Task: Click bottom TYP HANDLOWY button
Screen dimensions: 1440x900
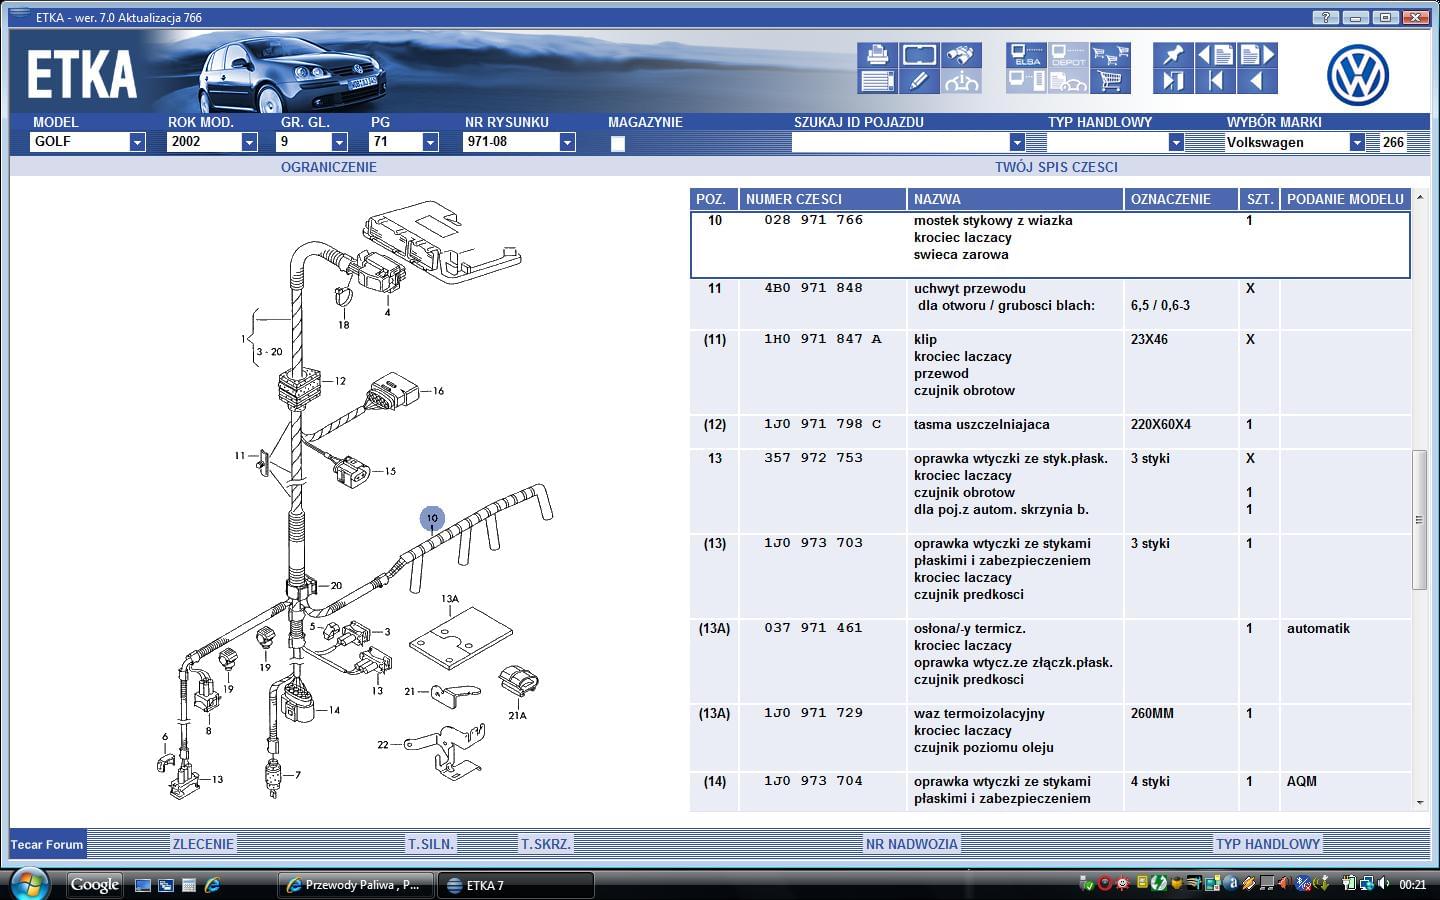Action: pos(1268,844)
